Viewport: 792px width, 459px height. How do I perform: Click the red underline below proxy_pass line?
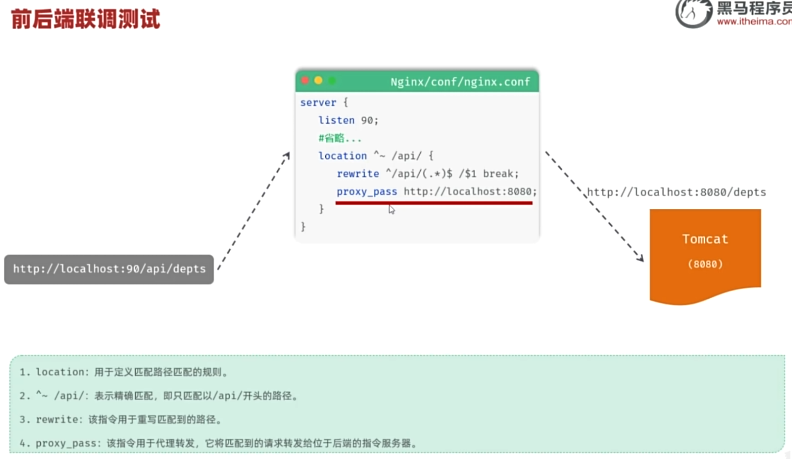click(x=434, y=203)
